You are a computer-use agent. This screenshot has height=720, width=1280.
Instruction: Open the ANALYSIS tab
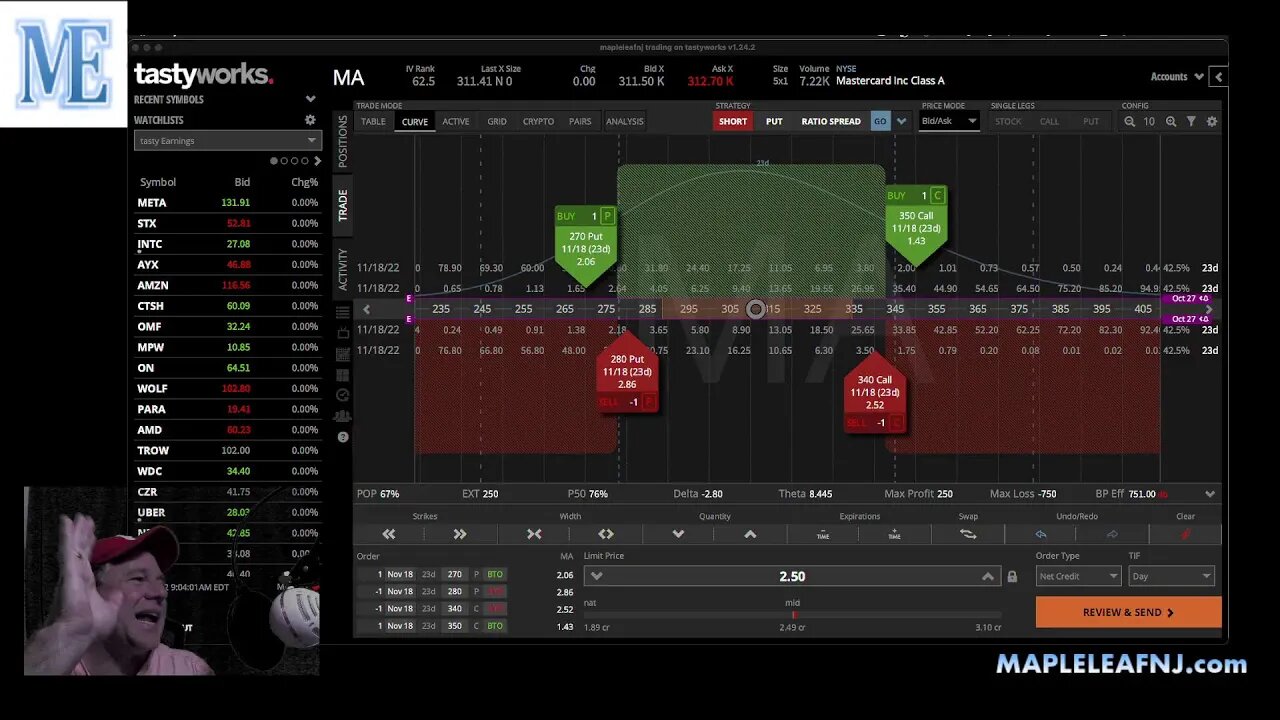click(x=625, y=122)
